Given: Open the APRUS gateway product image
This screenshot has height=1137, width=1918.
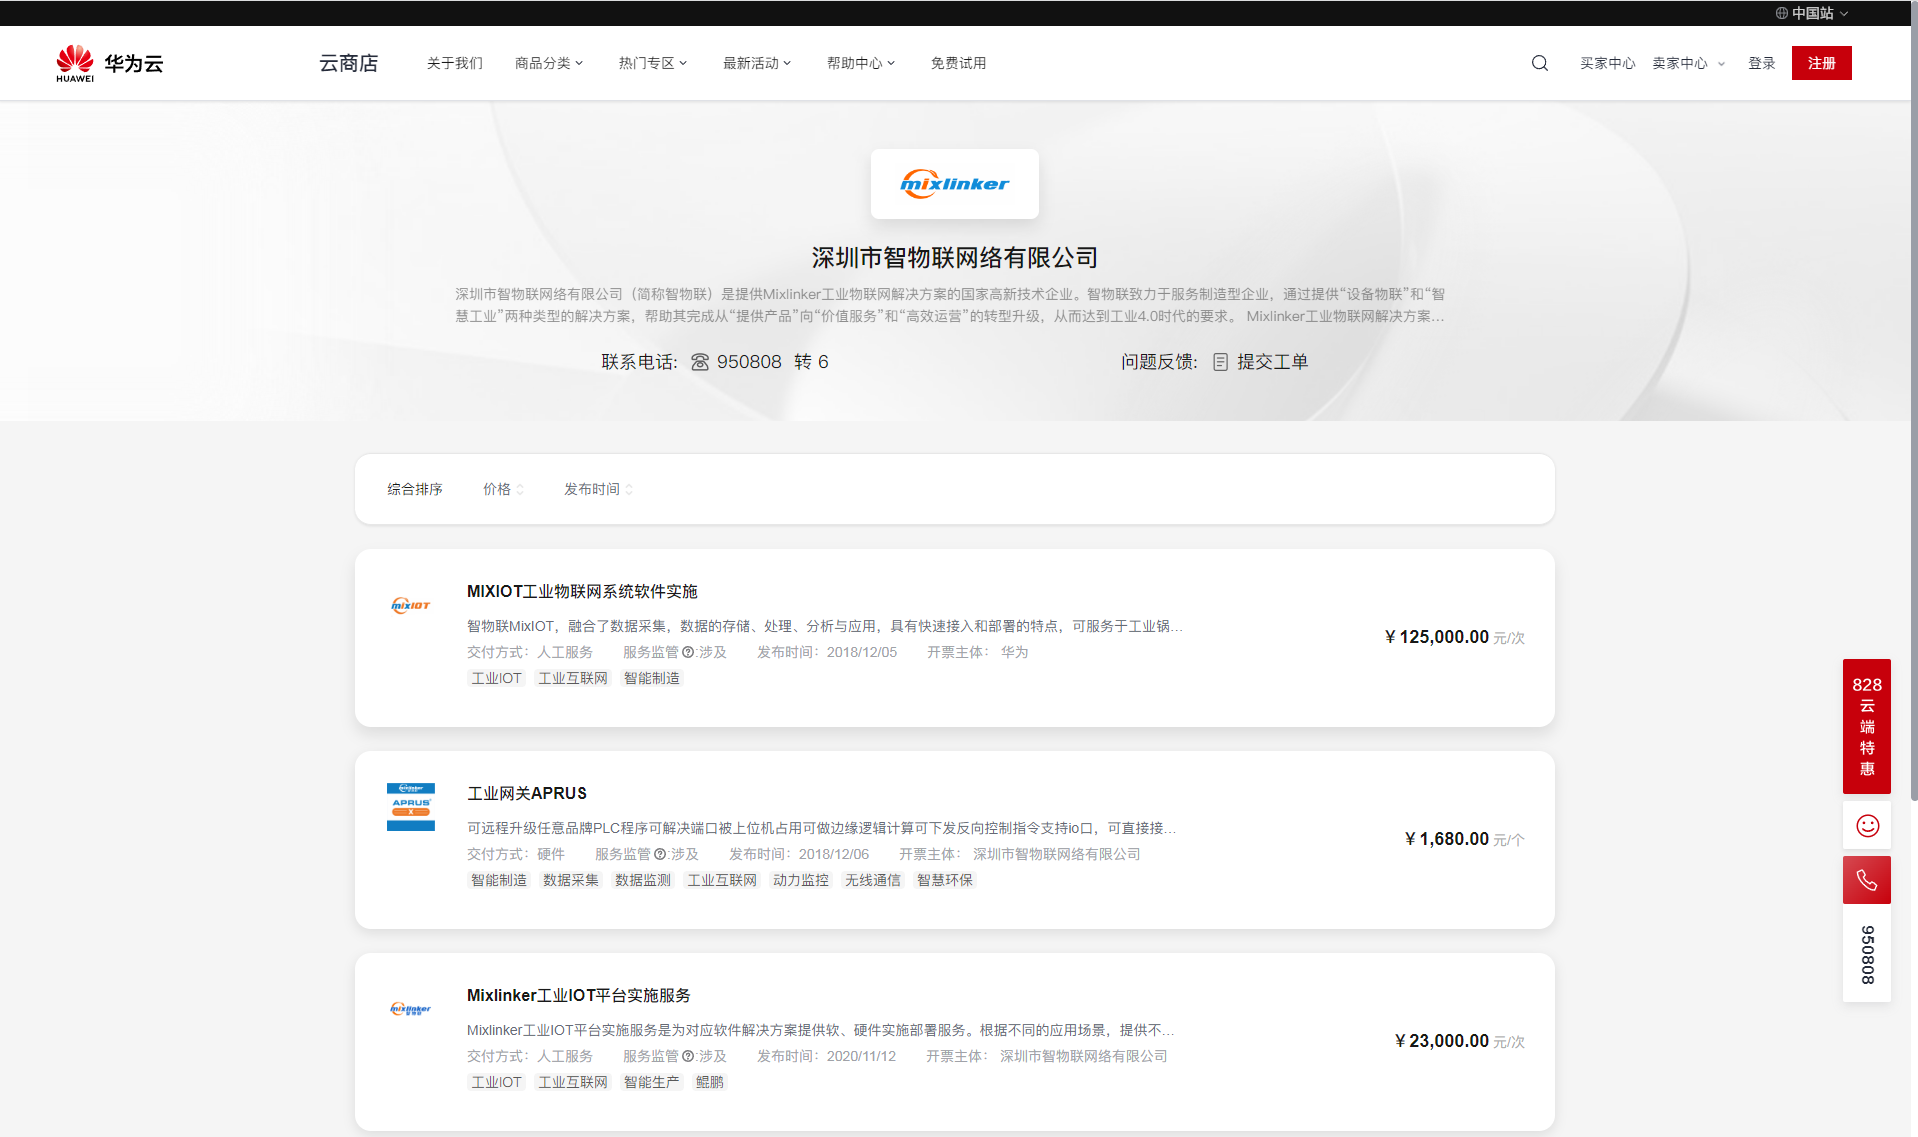Looking at the screenshot, I should (x=411, y=807).
